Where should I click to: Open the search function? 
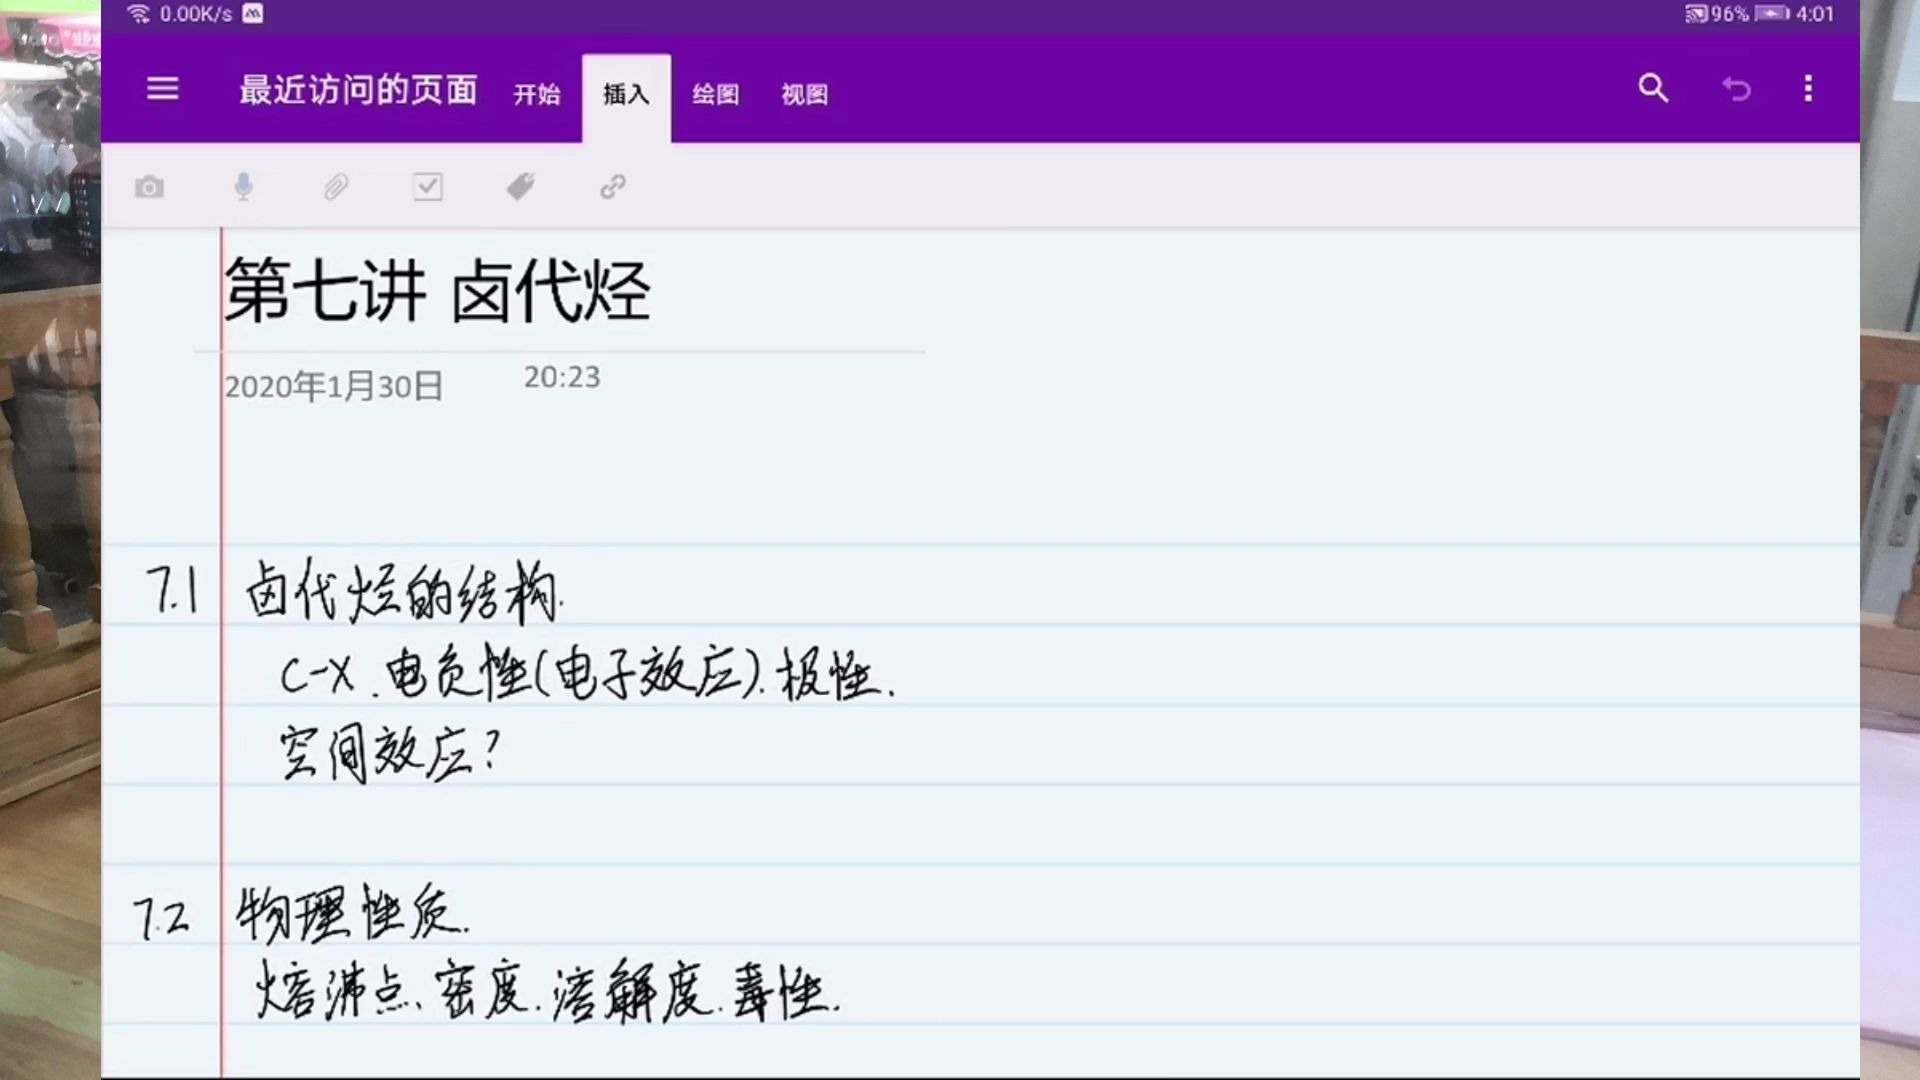(1654, 88)
